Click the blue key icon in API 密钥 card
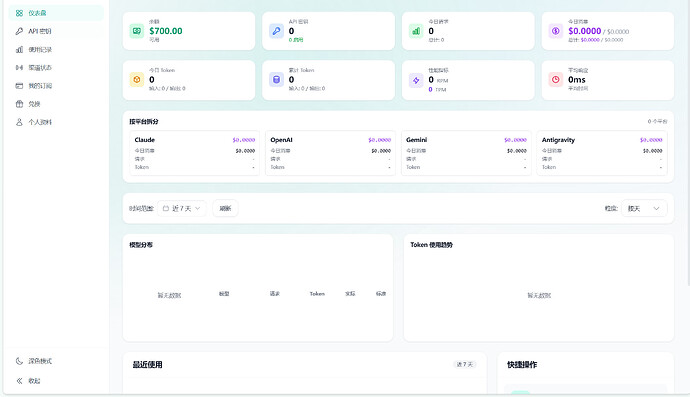Image resolution: width=690 pixels, height=397 pixels. point(276,31)
